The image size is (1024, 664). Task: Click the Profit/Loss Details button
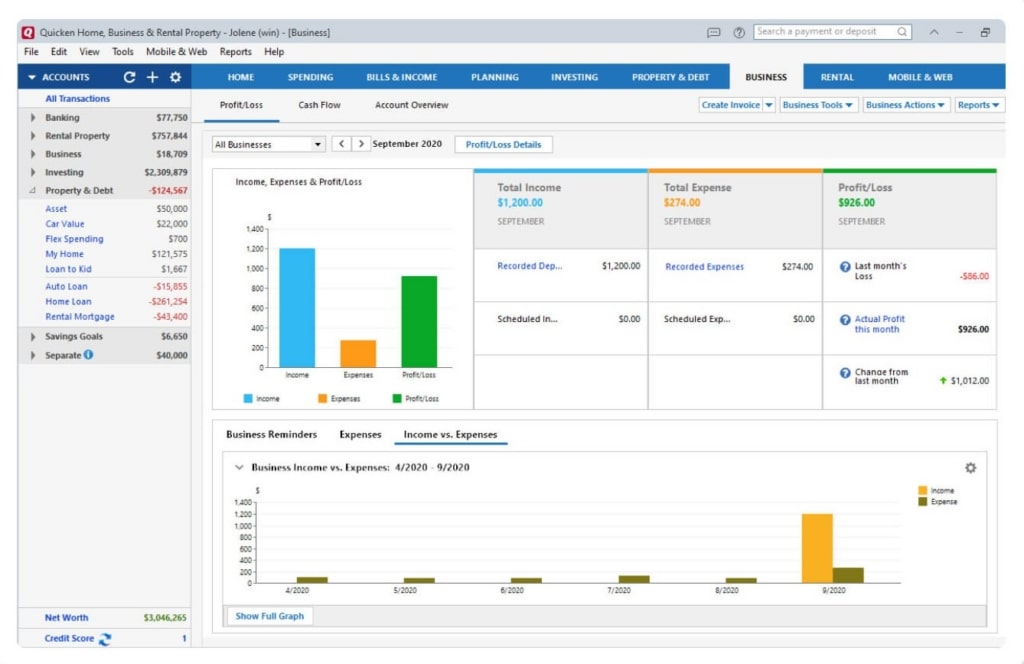pyautogui.click(x=504, y=144)
